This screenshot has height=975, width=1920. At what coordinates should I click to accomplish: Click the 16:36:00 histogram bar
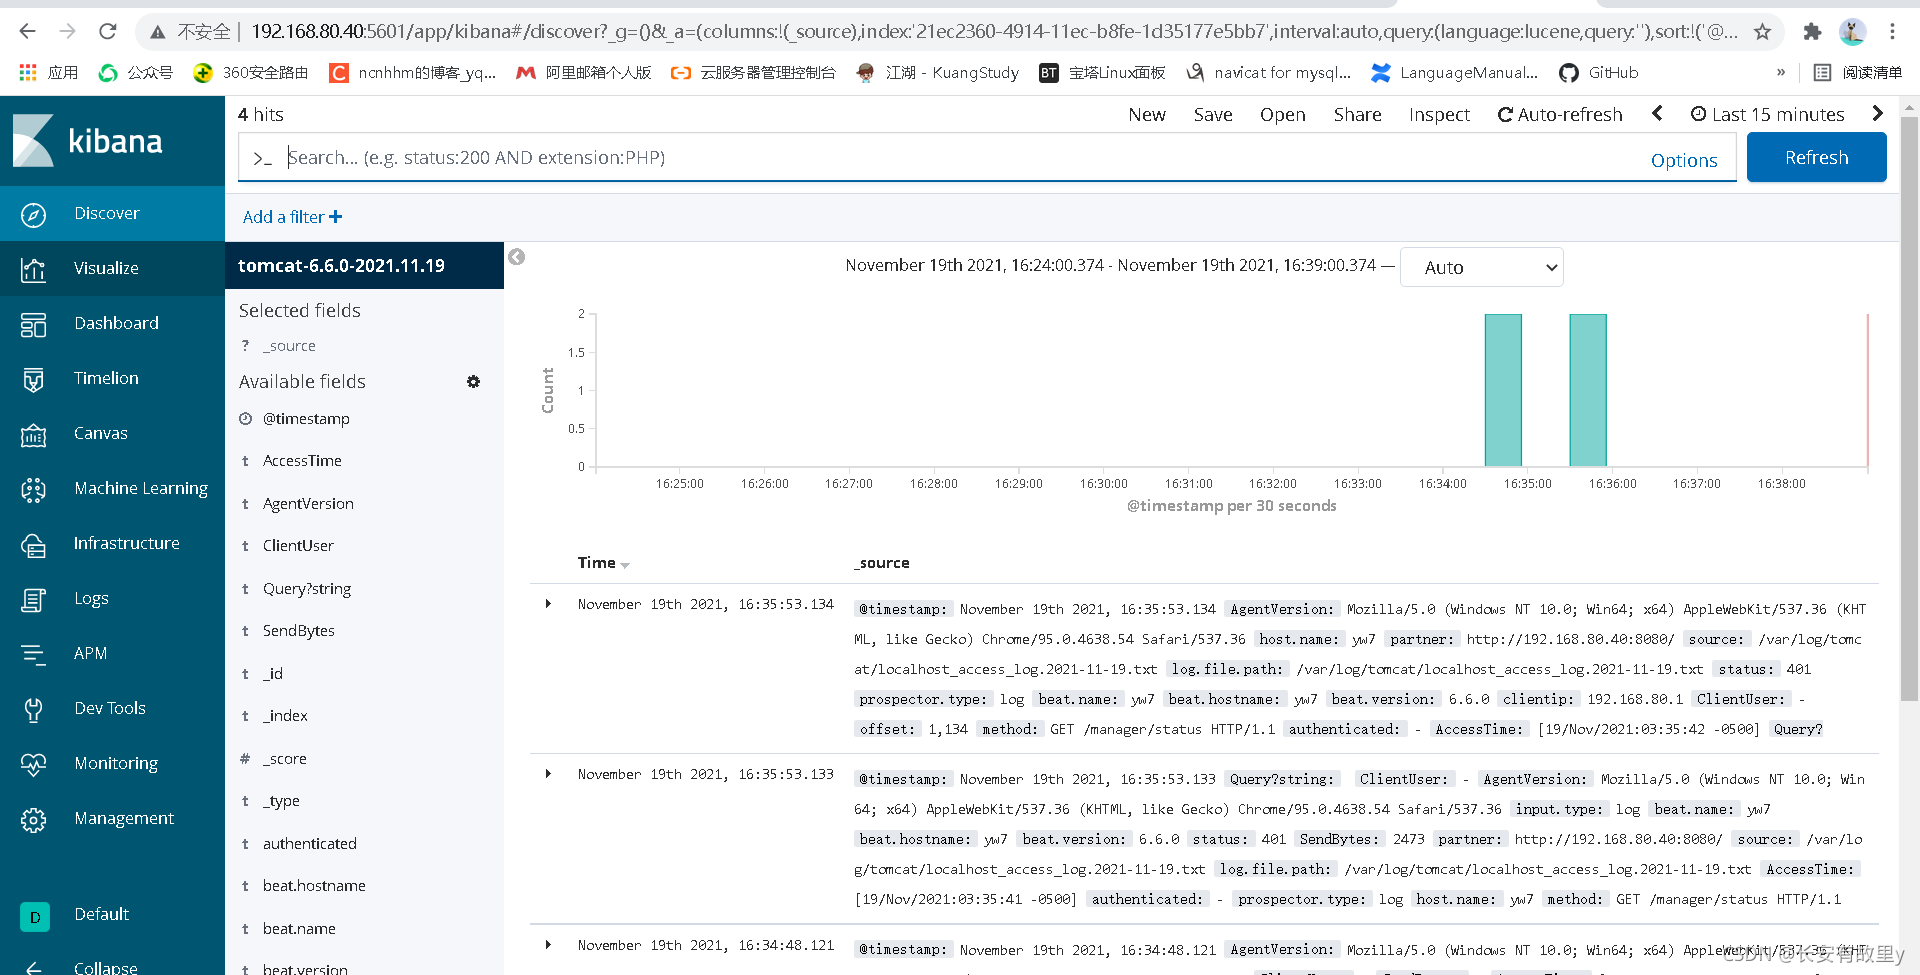(x=1588, y=390)
